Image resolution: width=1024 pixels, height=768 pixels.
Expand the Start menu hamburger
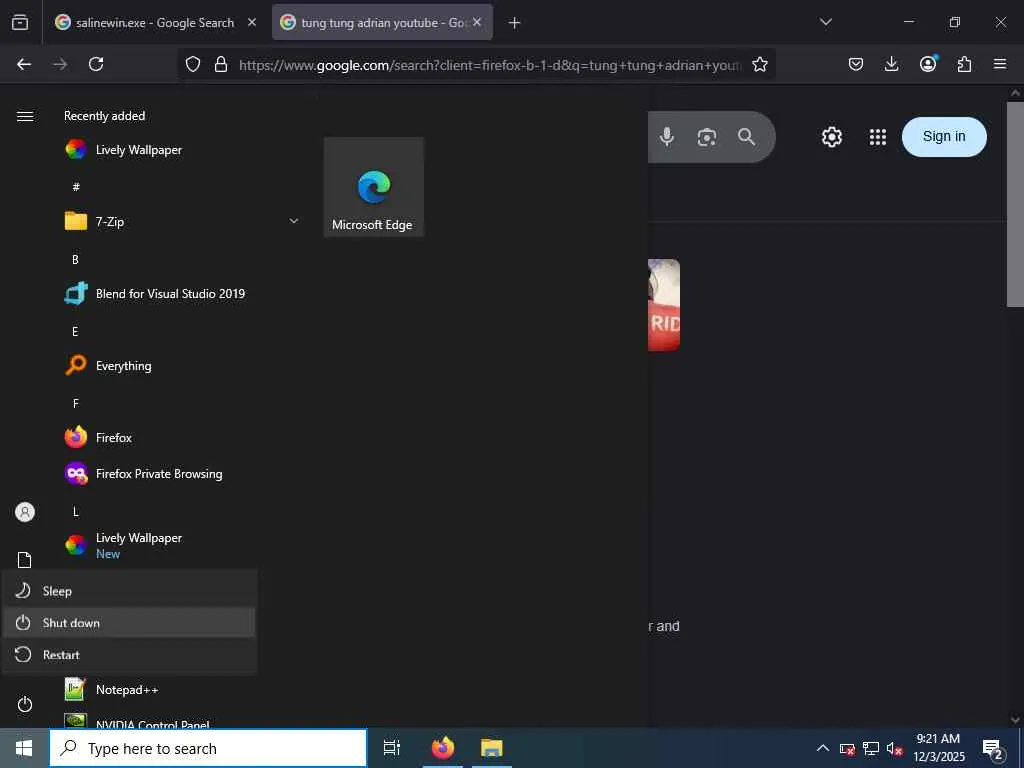(x=25, y=116)
